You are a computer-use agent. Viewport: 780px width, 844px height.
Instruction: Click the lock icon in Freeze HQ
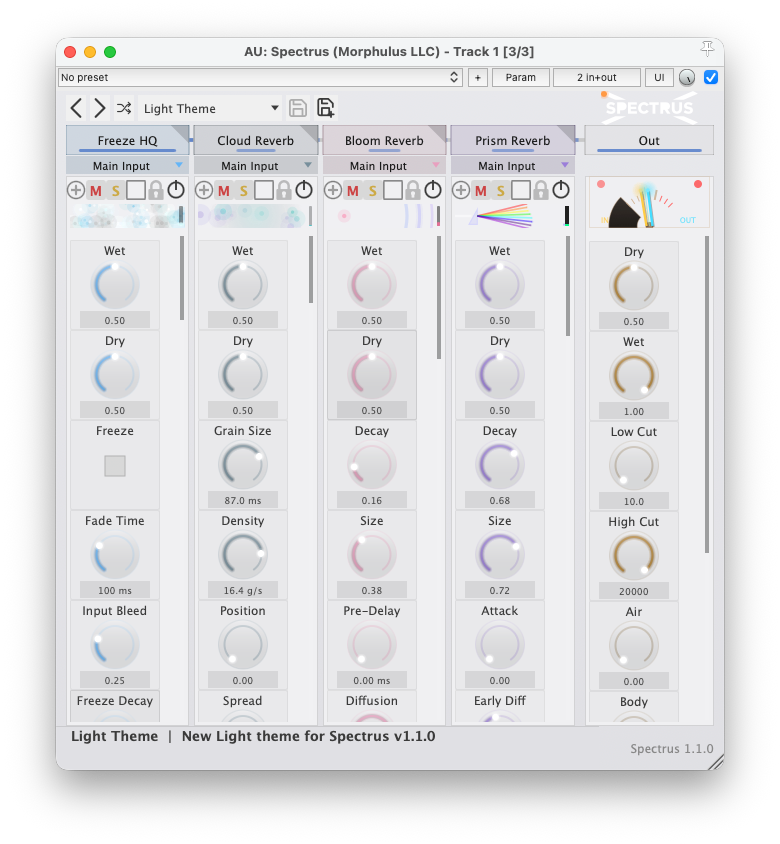pyautogui.click(x=156, y=191)
